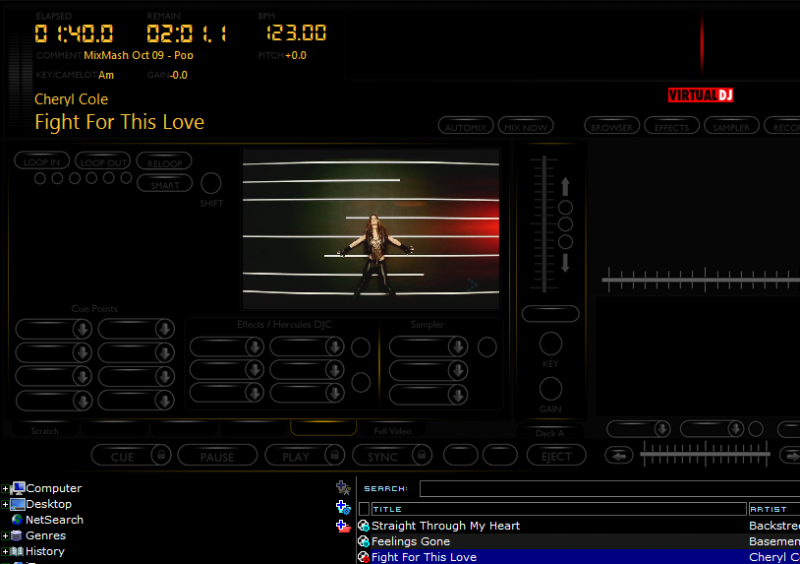
Task: Open the SAMPLER panel tab
Action: 731,126
